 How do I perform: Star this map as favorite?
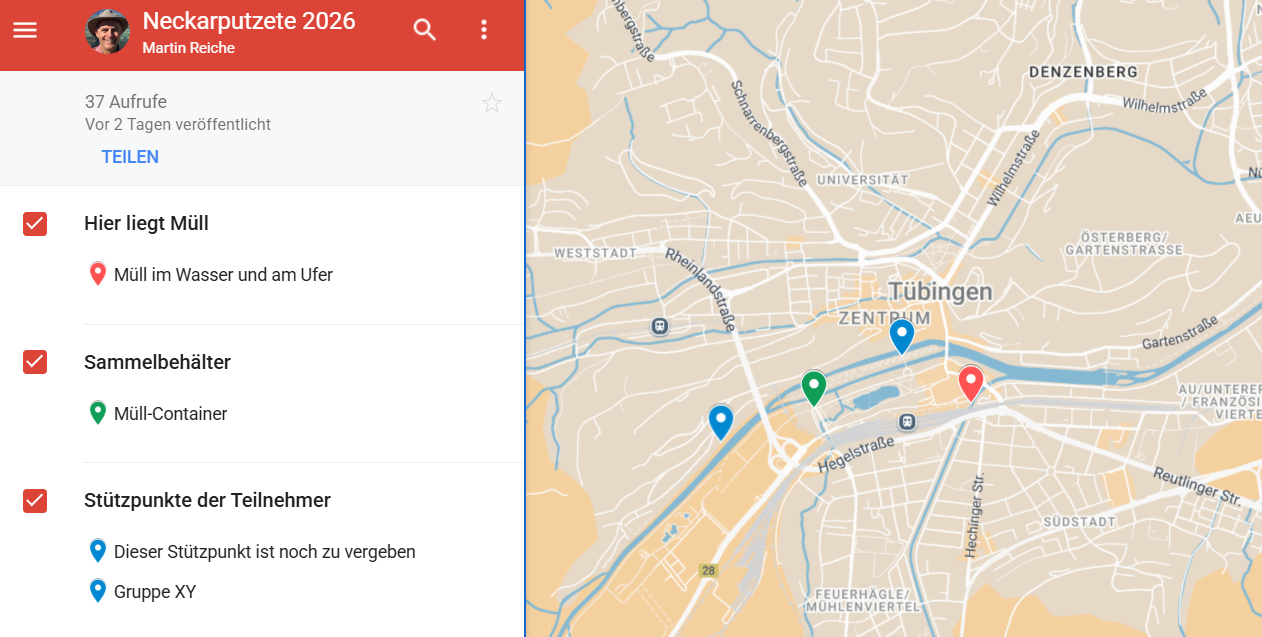coord(492,103)
